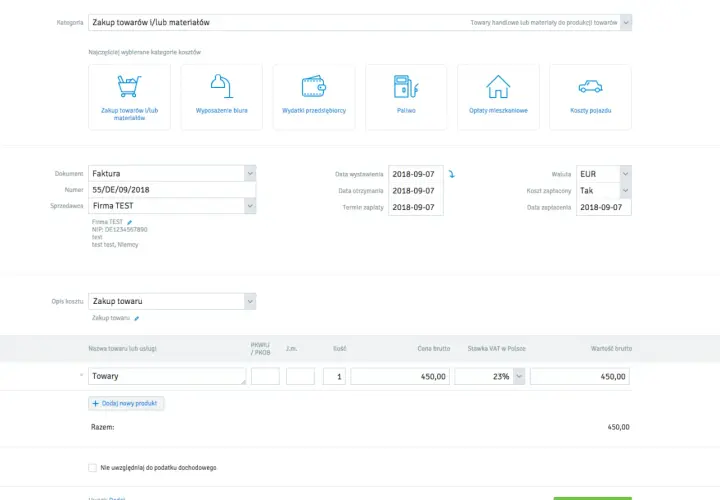Expand the Dokument Faktura dropdown

point(250,174)
